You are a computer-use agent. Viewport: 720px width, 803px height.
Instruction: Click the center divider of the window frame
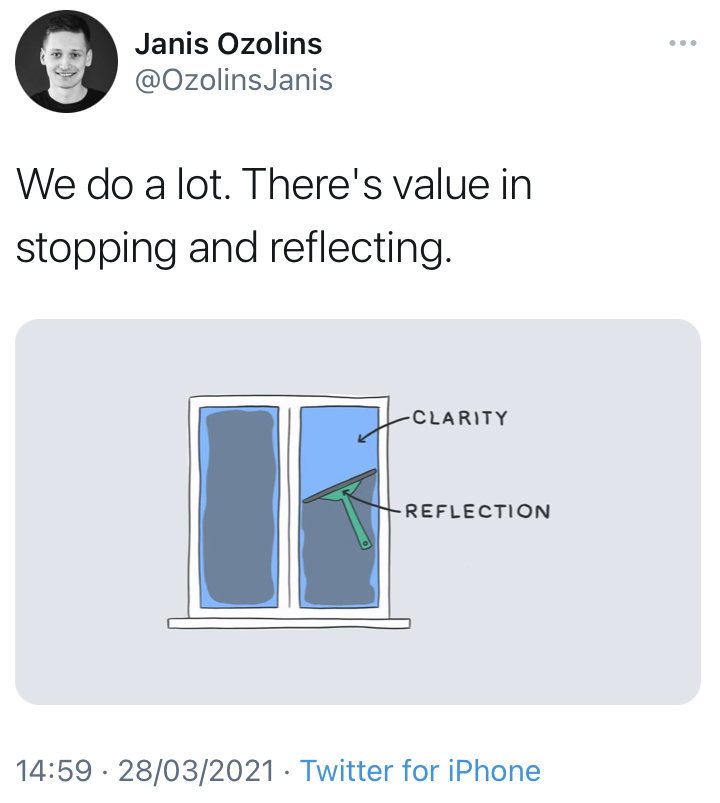pos(288,505)
